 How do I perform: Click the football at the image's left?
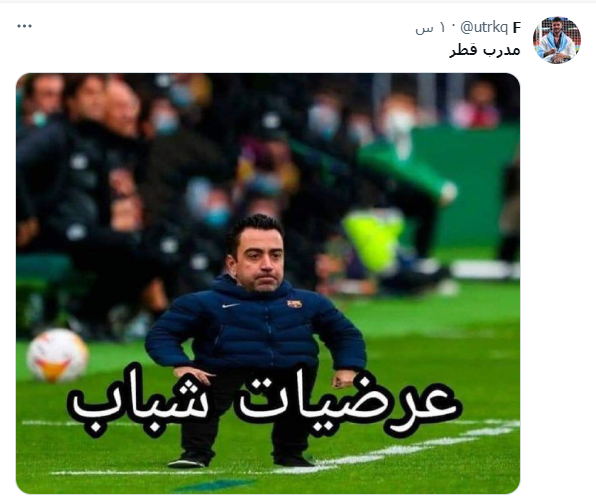click(57, 354)
